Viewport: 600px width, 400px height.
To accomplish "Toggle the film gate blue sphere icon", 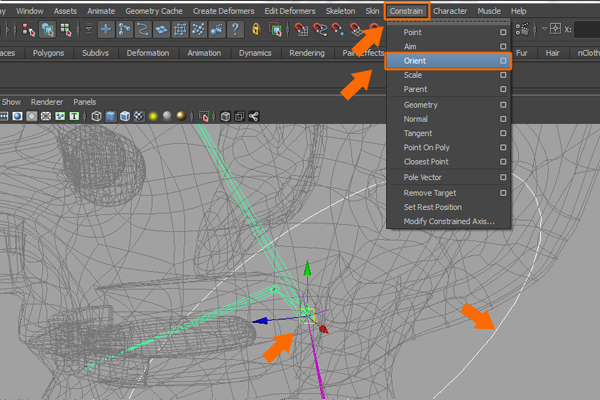I will 17,116.
